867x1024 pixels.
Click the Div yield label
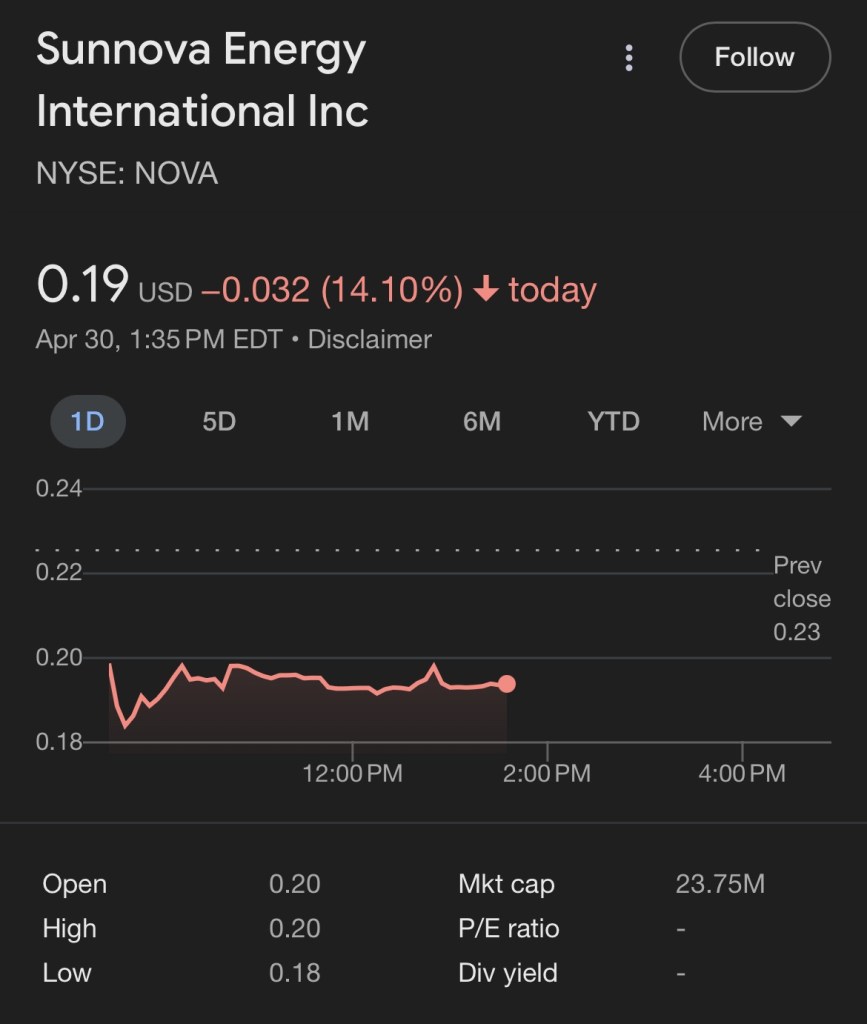tap(508, 972)
